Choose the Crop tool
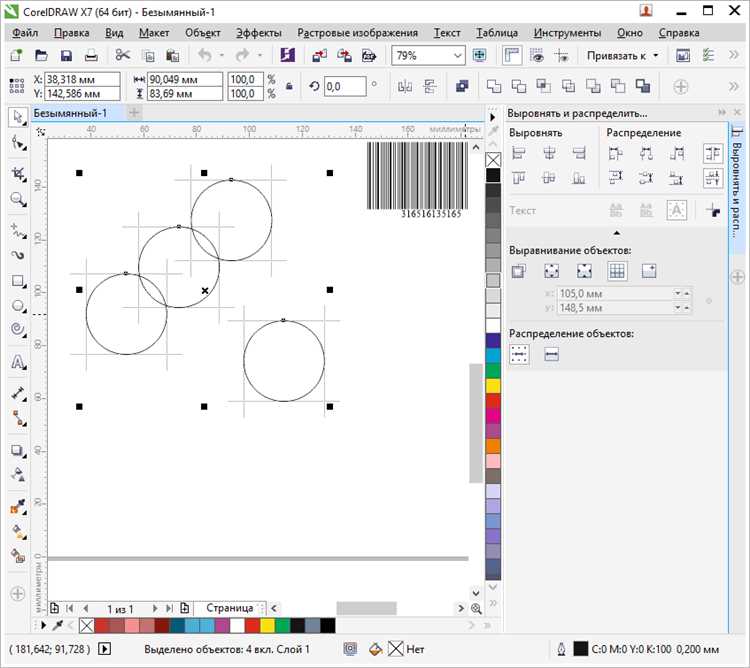The height and width of the screenshot is (668, 750). pos(18,174)
